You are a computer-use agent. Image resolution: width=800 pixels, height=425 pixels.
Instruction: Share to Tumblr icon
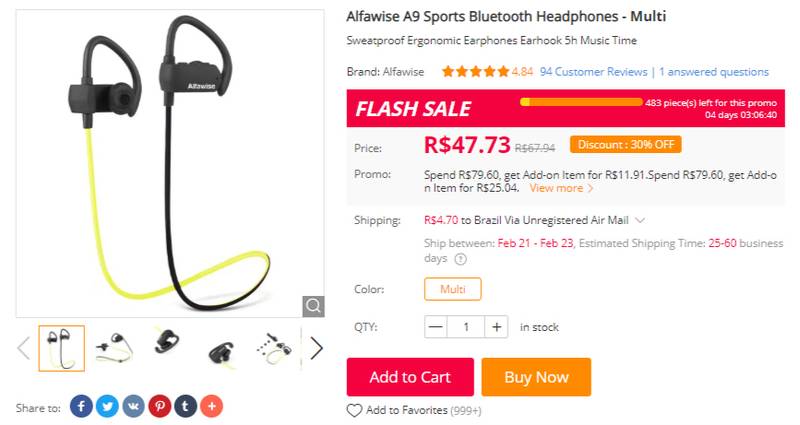tap(186, 406)
